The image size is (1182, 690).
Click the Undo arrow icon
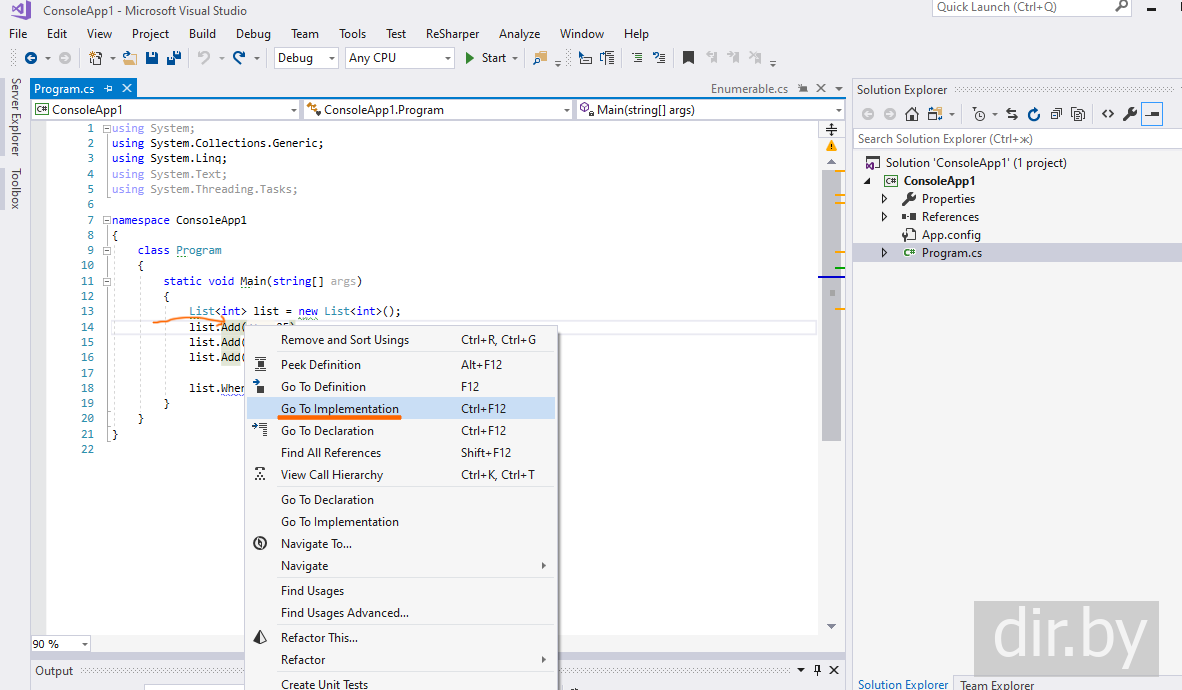pos(204,58)
